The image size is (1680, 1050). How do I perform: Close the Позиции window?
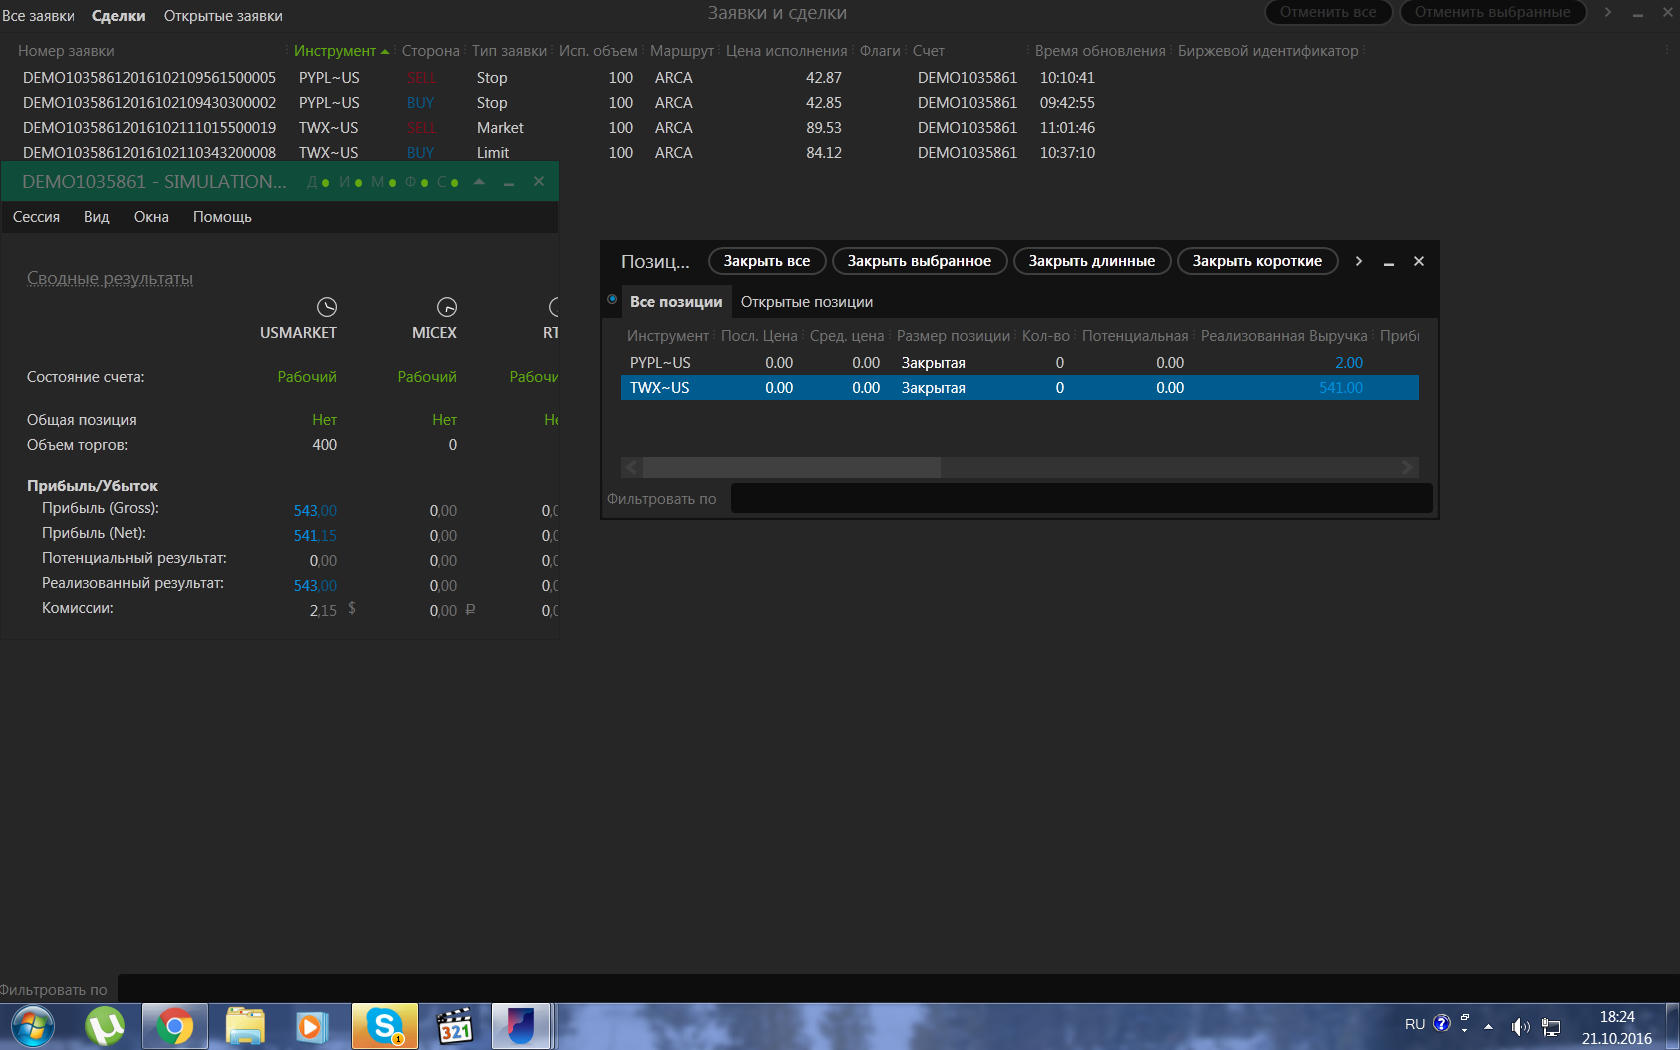(x=1419, y=261)
